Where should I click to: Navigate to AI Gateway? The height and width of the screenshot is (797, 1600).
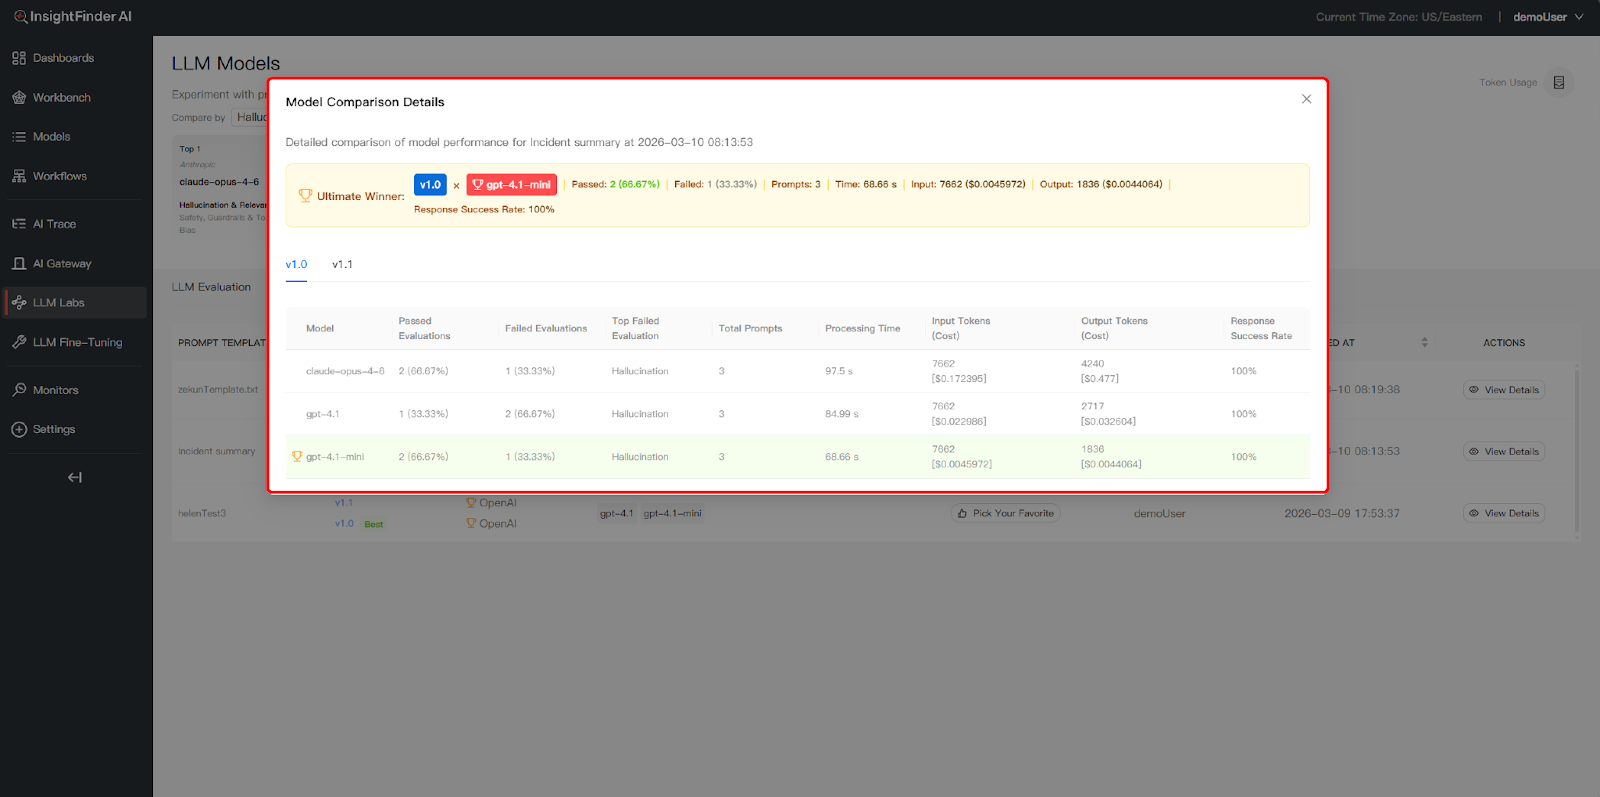click(x=61, y=264)
